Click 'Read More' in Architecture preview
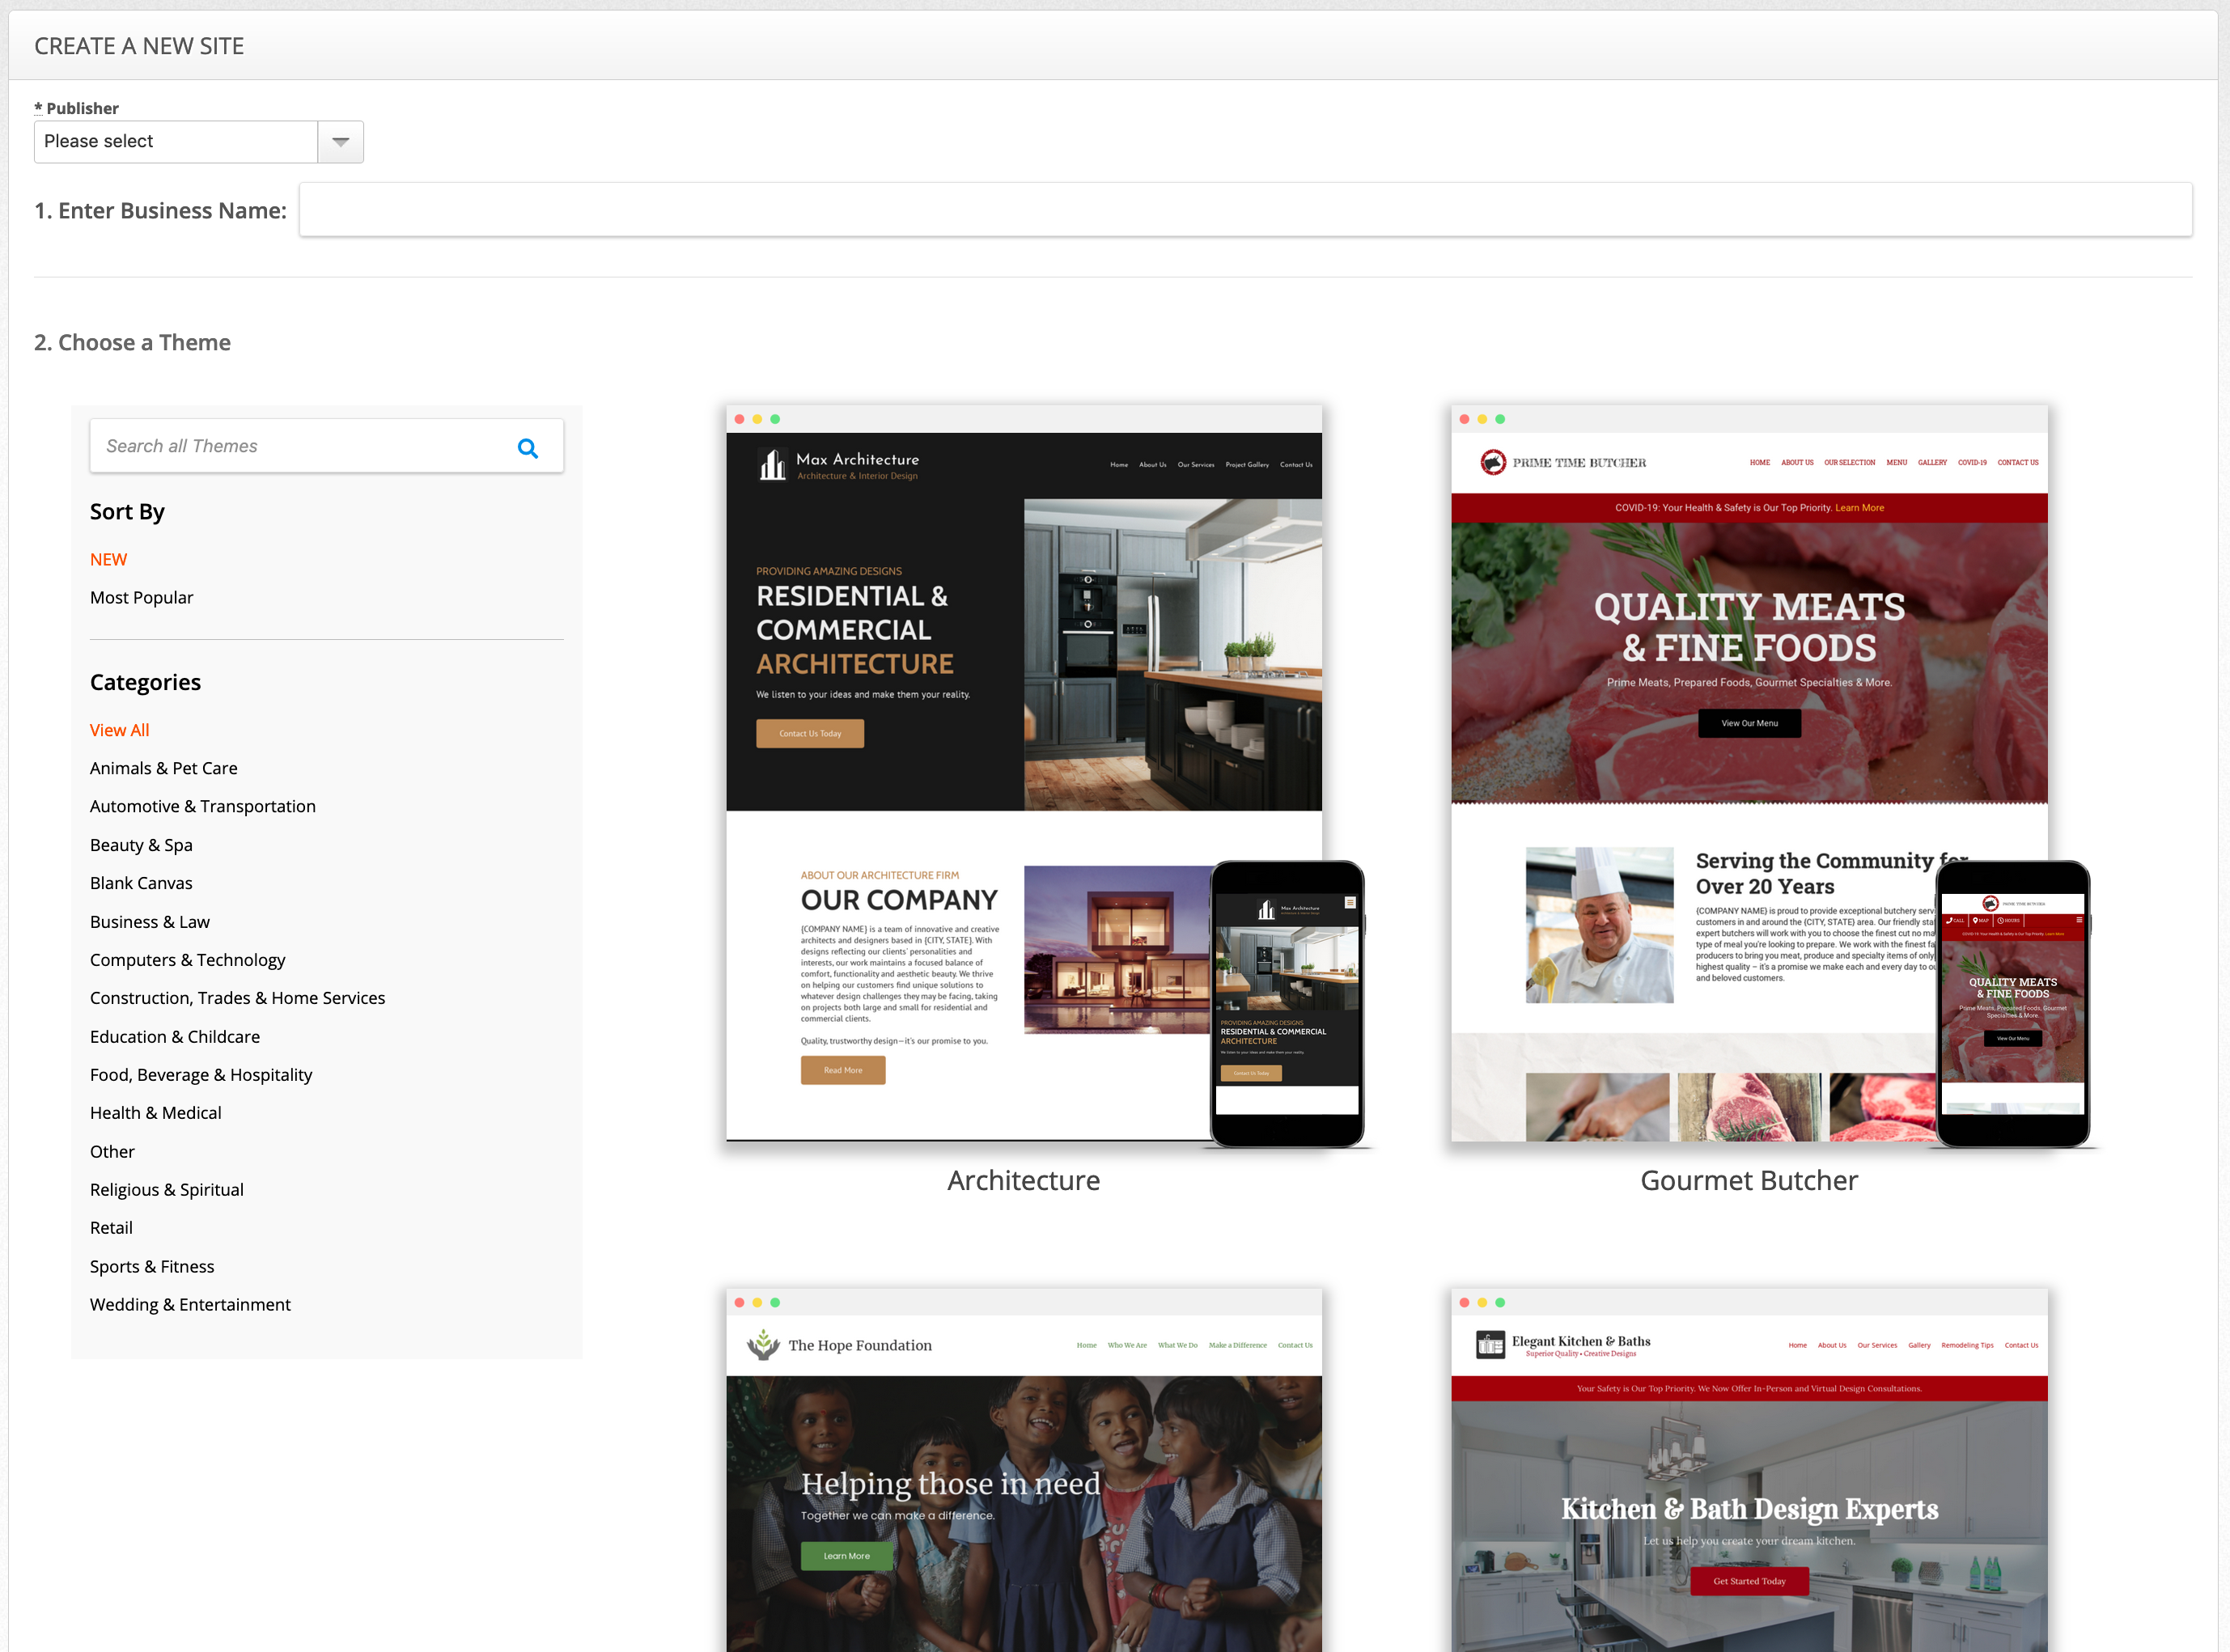The width and height of the screenshot is (2230, 1652). pos(843,1070)
